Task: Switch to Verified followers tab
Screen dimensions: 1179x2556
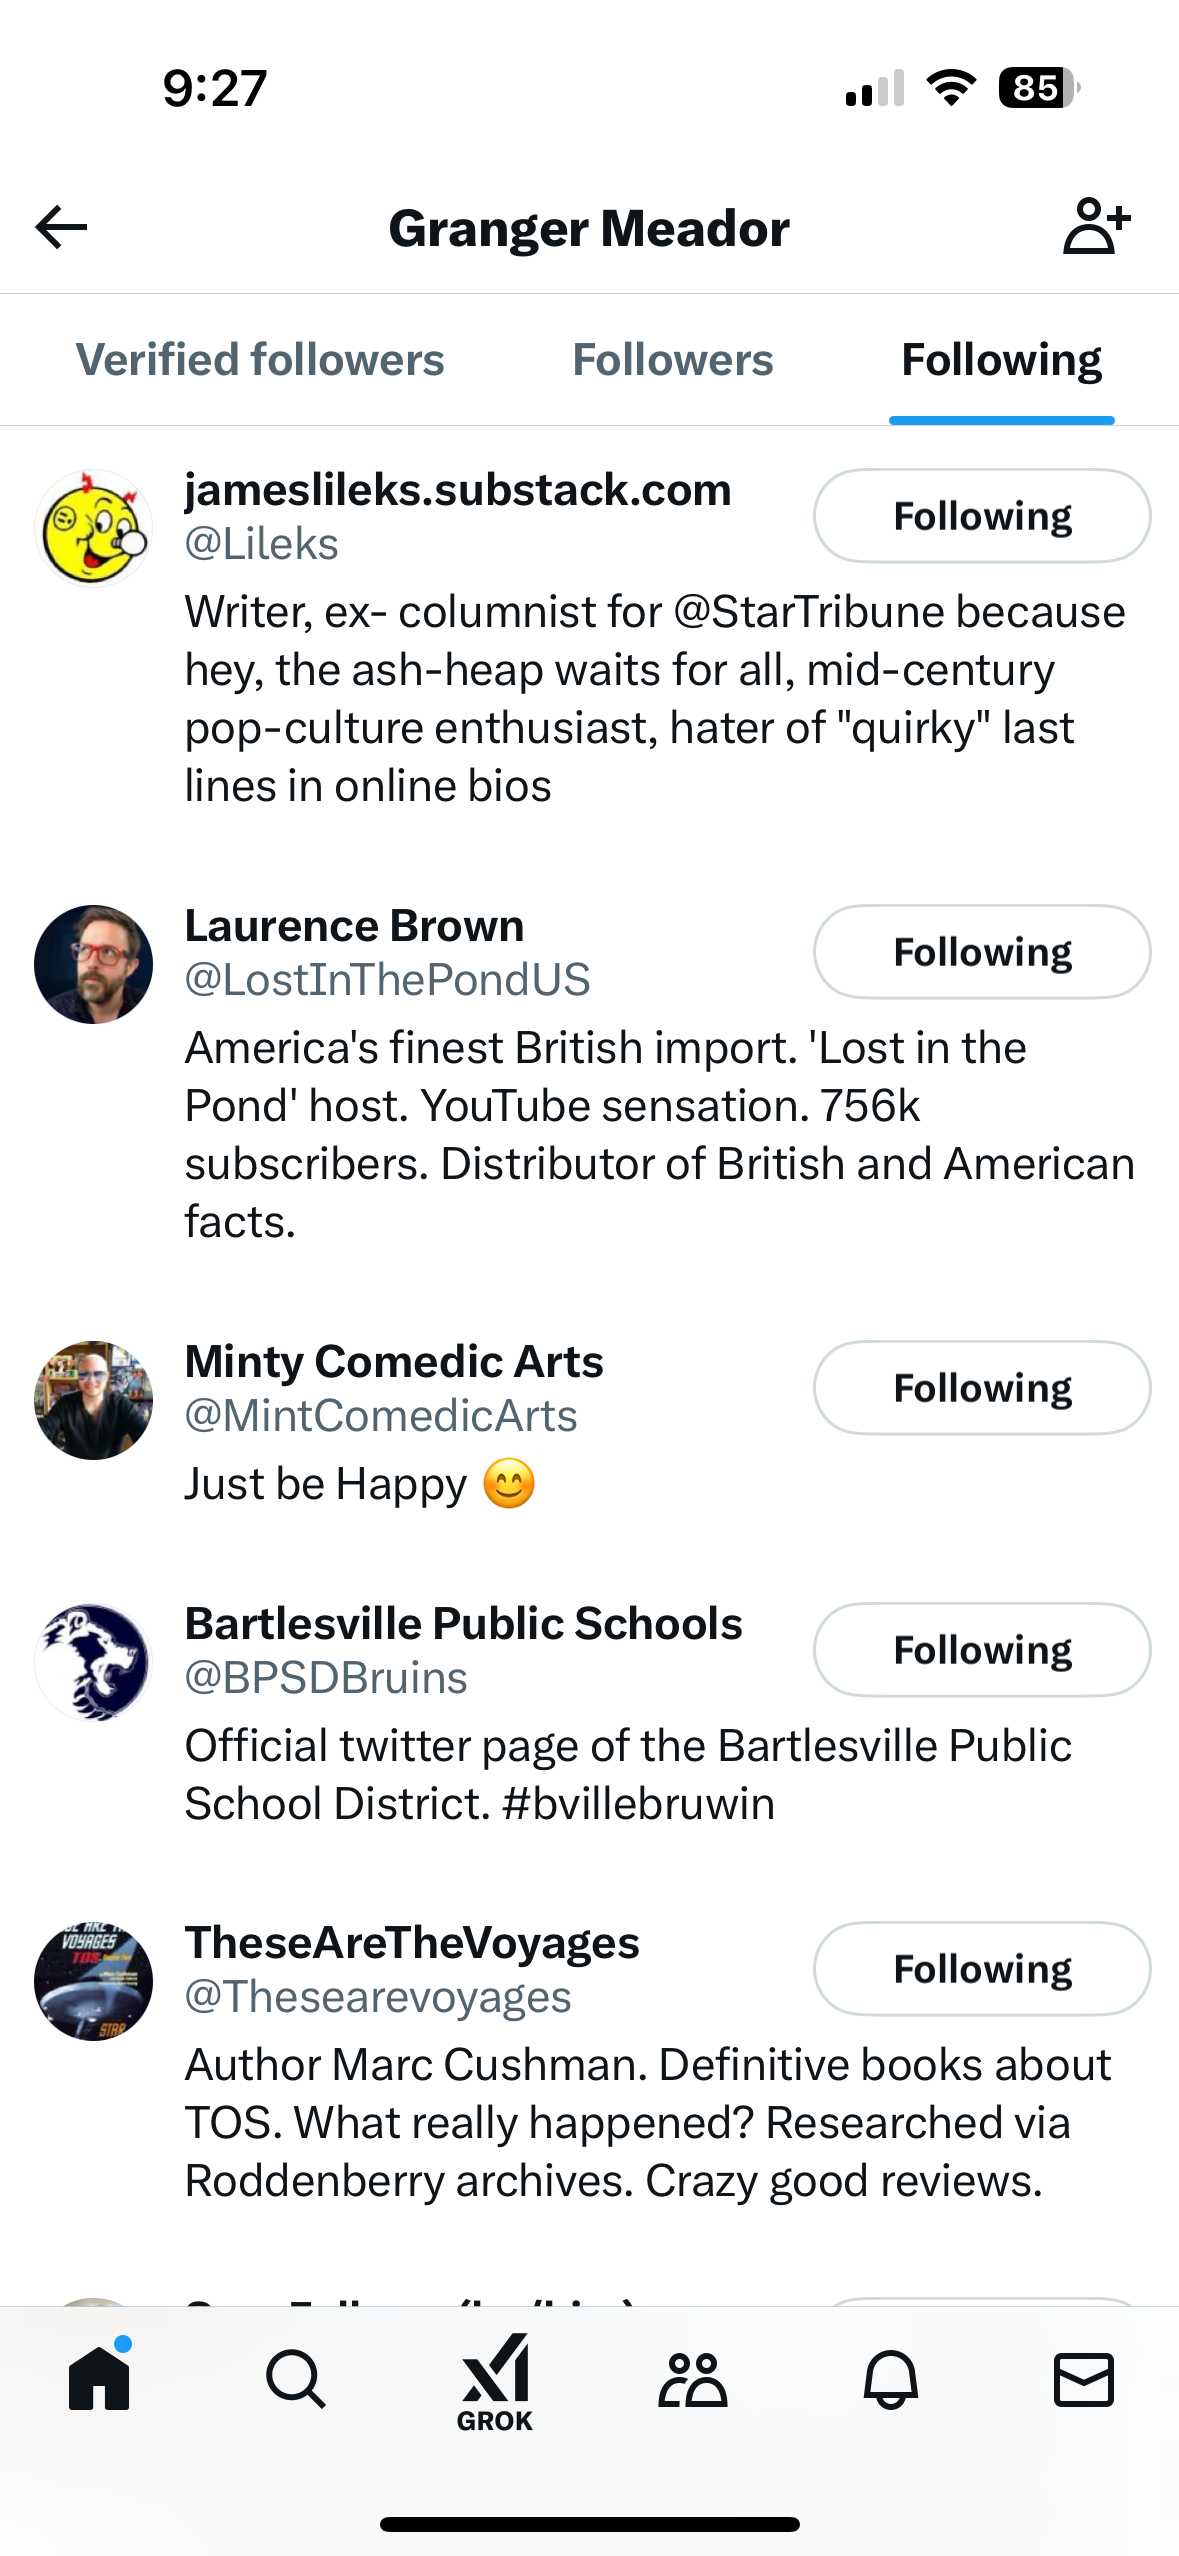Action: coord(260,360)
